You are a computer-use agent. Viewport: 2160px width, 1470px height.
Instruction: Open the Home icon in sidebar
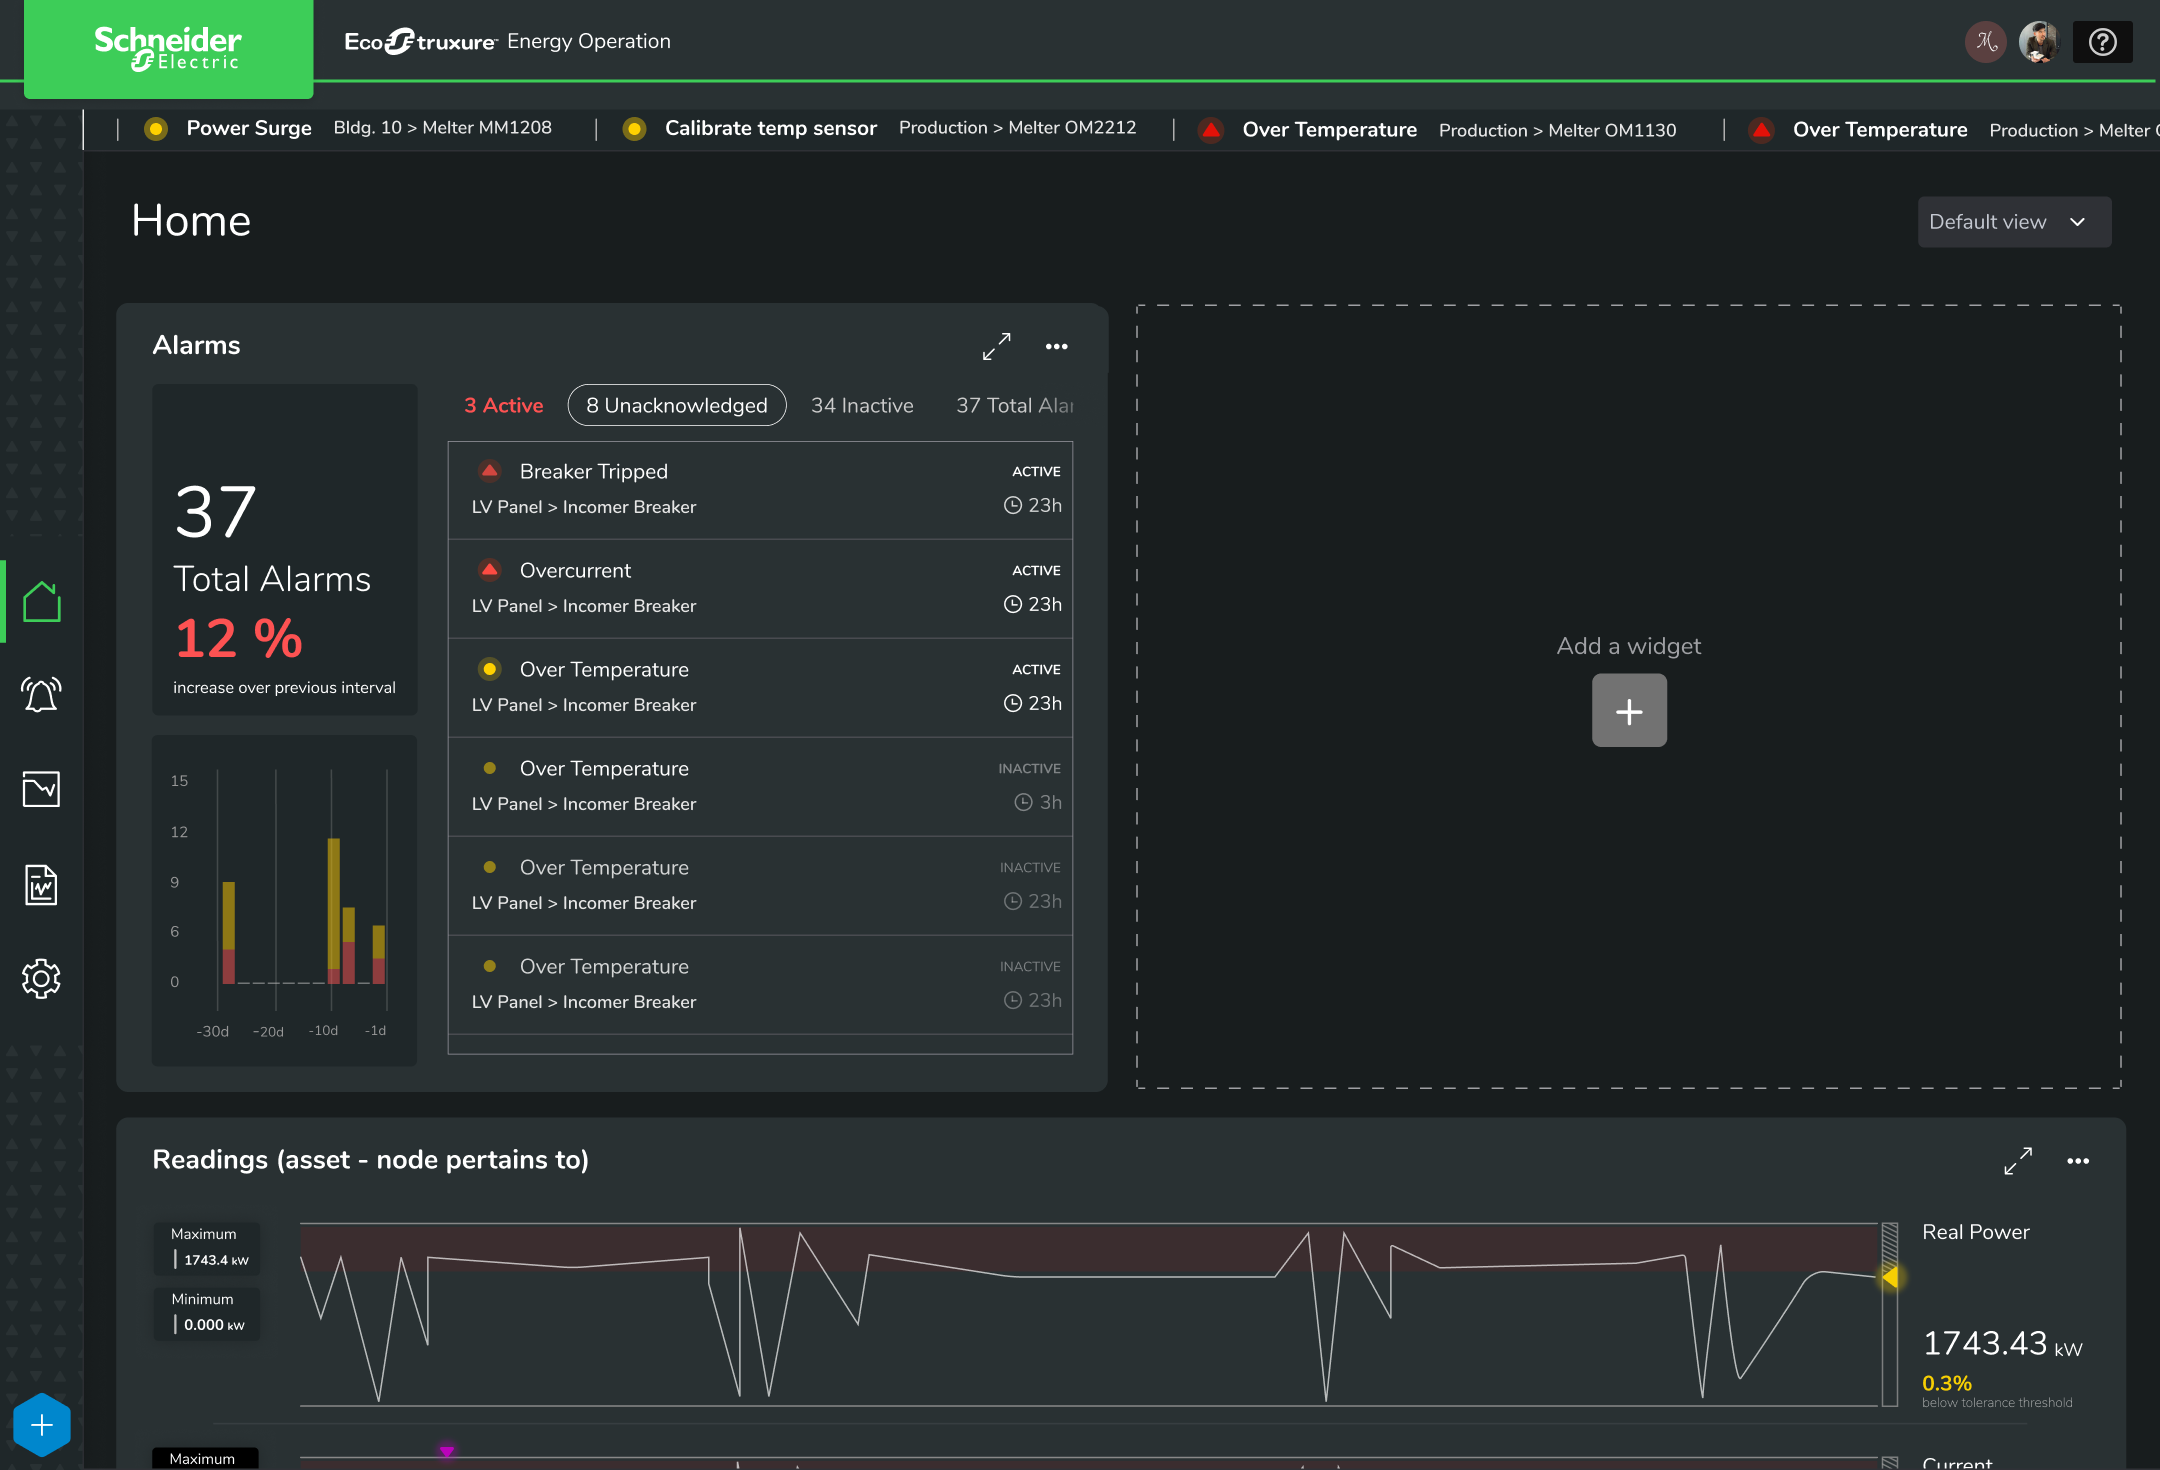(x=42, y=602)
